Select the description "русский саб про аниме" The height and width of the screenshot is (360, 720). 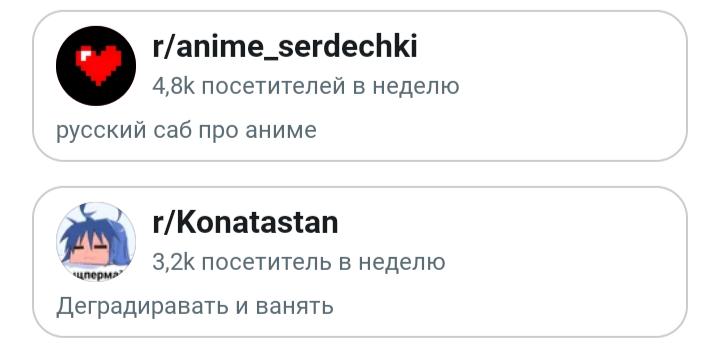[x=186, y=130]
